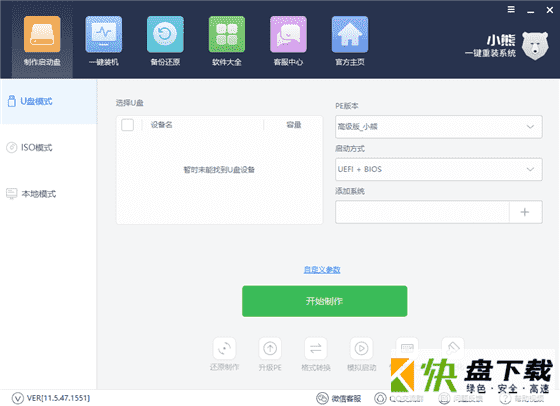This screenshot has width=560, height=406.
Task: Switch to U盘模式 tab
Action: [x=48, y=101]
